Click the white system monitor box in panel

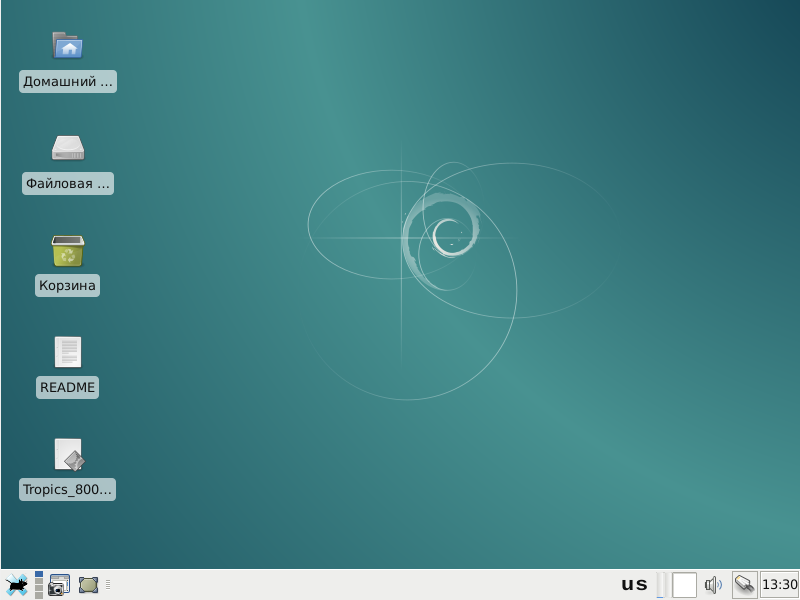[684, 585]
